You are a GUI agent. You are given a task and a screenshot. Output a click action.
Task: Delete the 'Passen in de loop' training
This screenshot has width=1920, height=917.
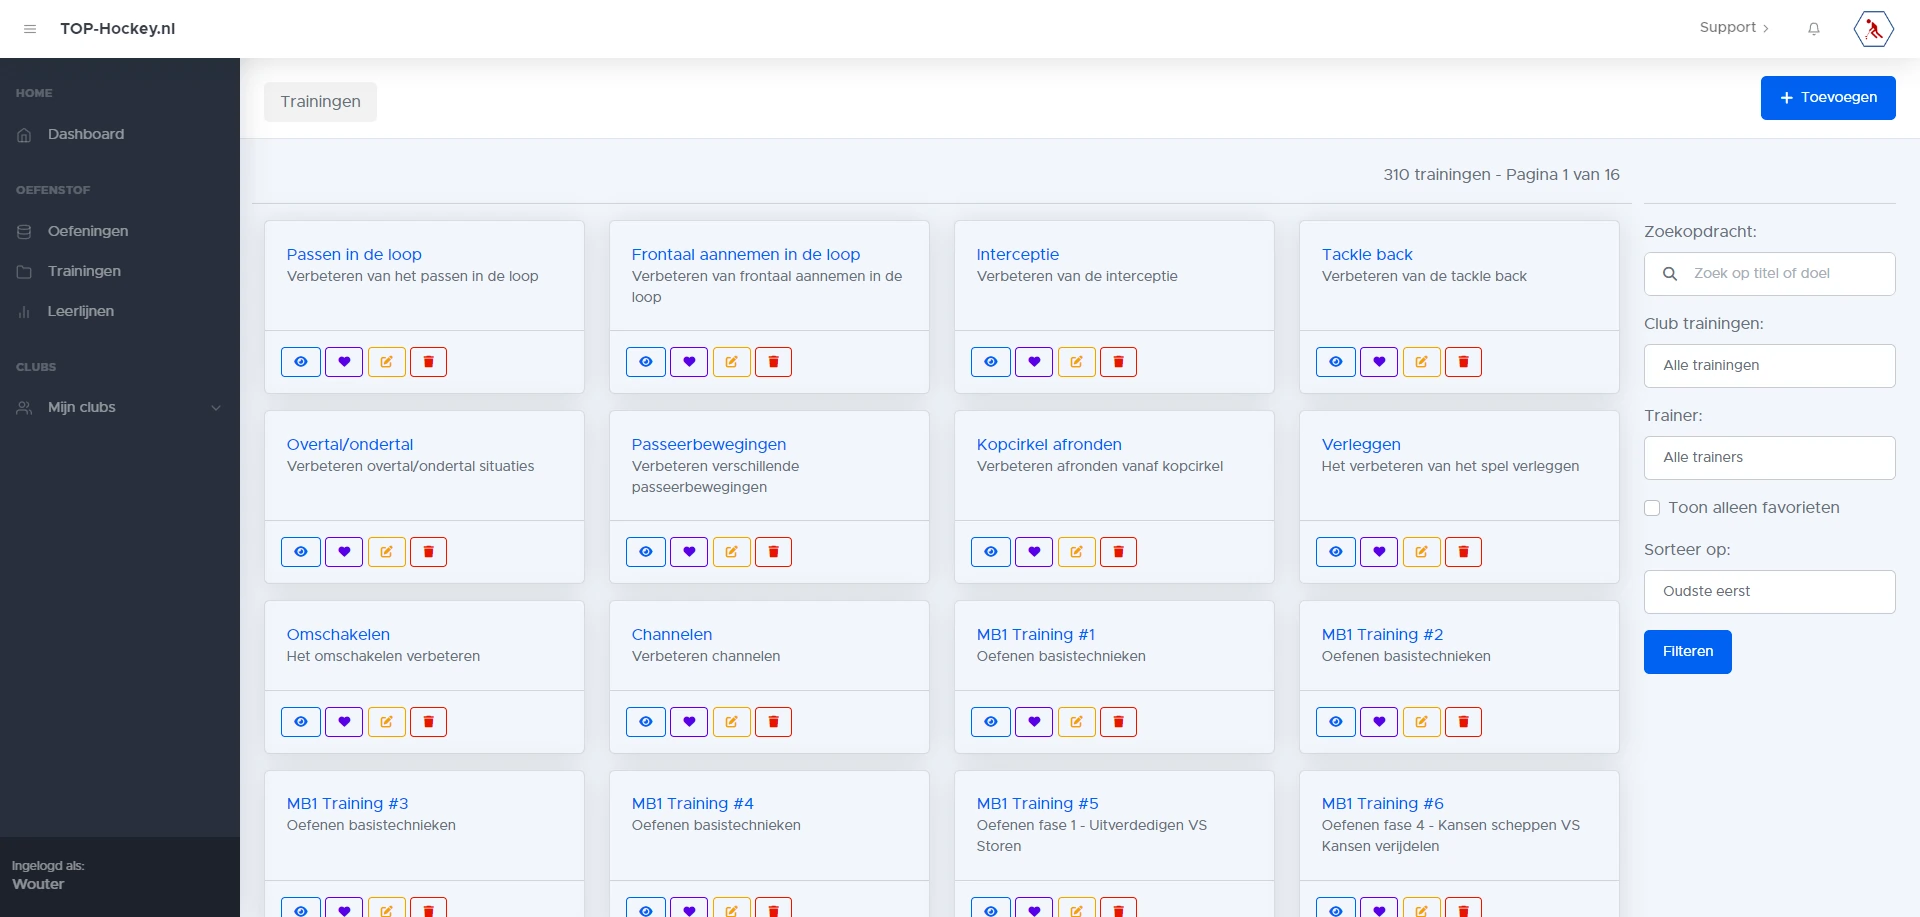(428, 362)
